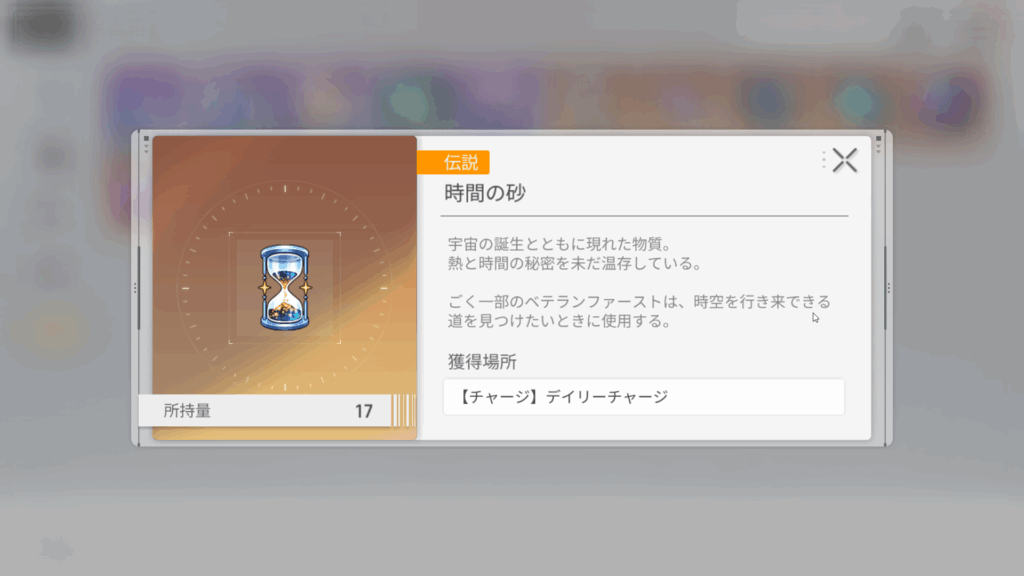Click the first description paragraph about 宇宙の誕生
The width and height of the screenshot is (1024, 576).
coord(575,253)
